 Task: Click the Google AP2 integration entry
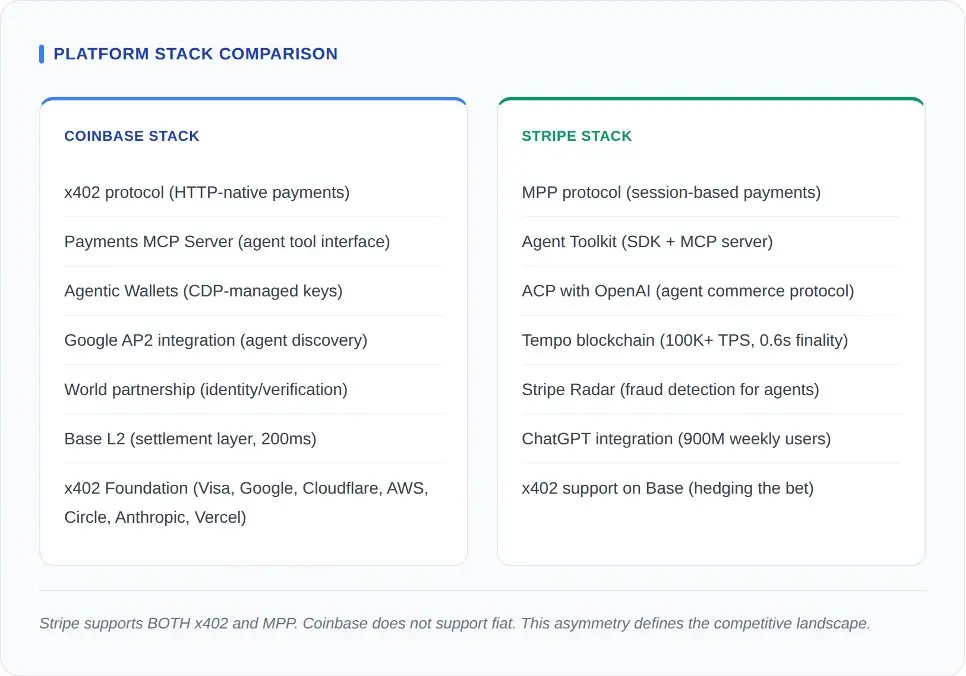(x=216, y=340)
